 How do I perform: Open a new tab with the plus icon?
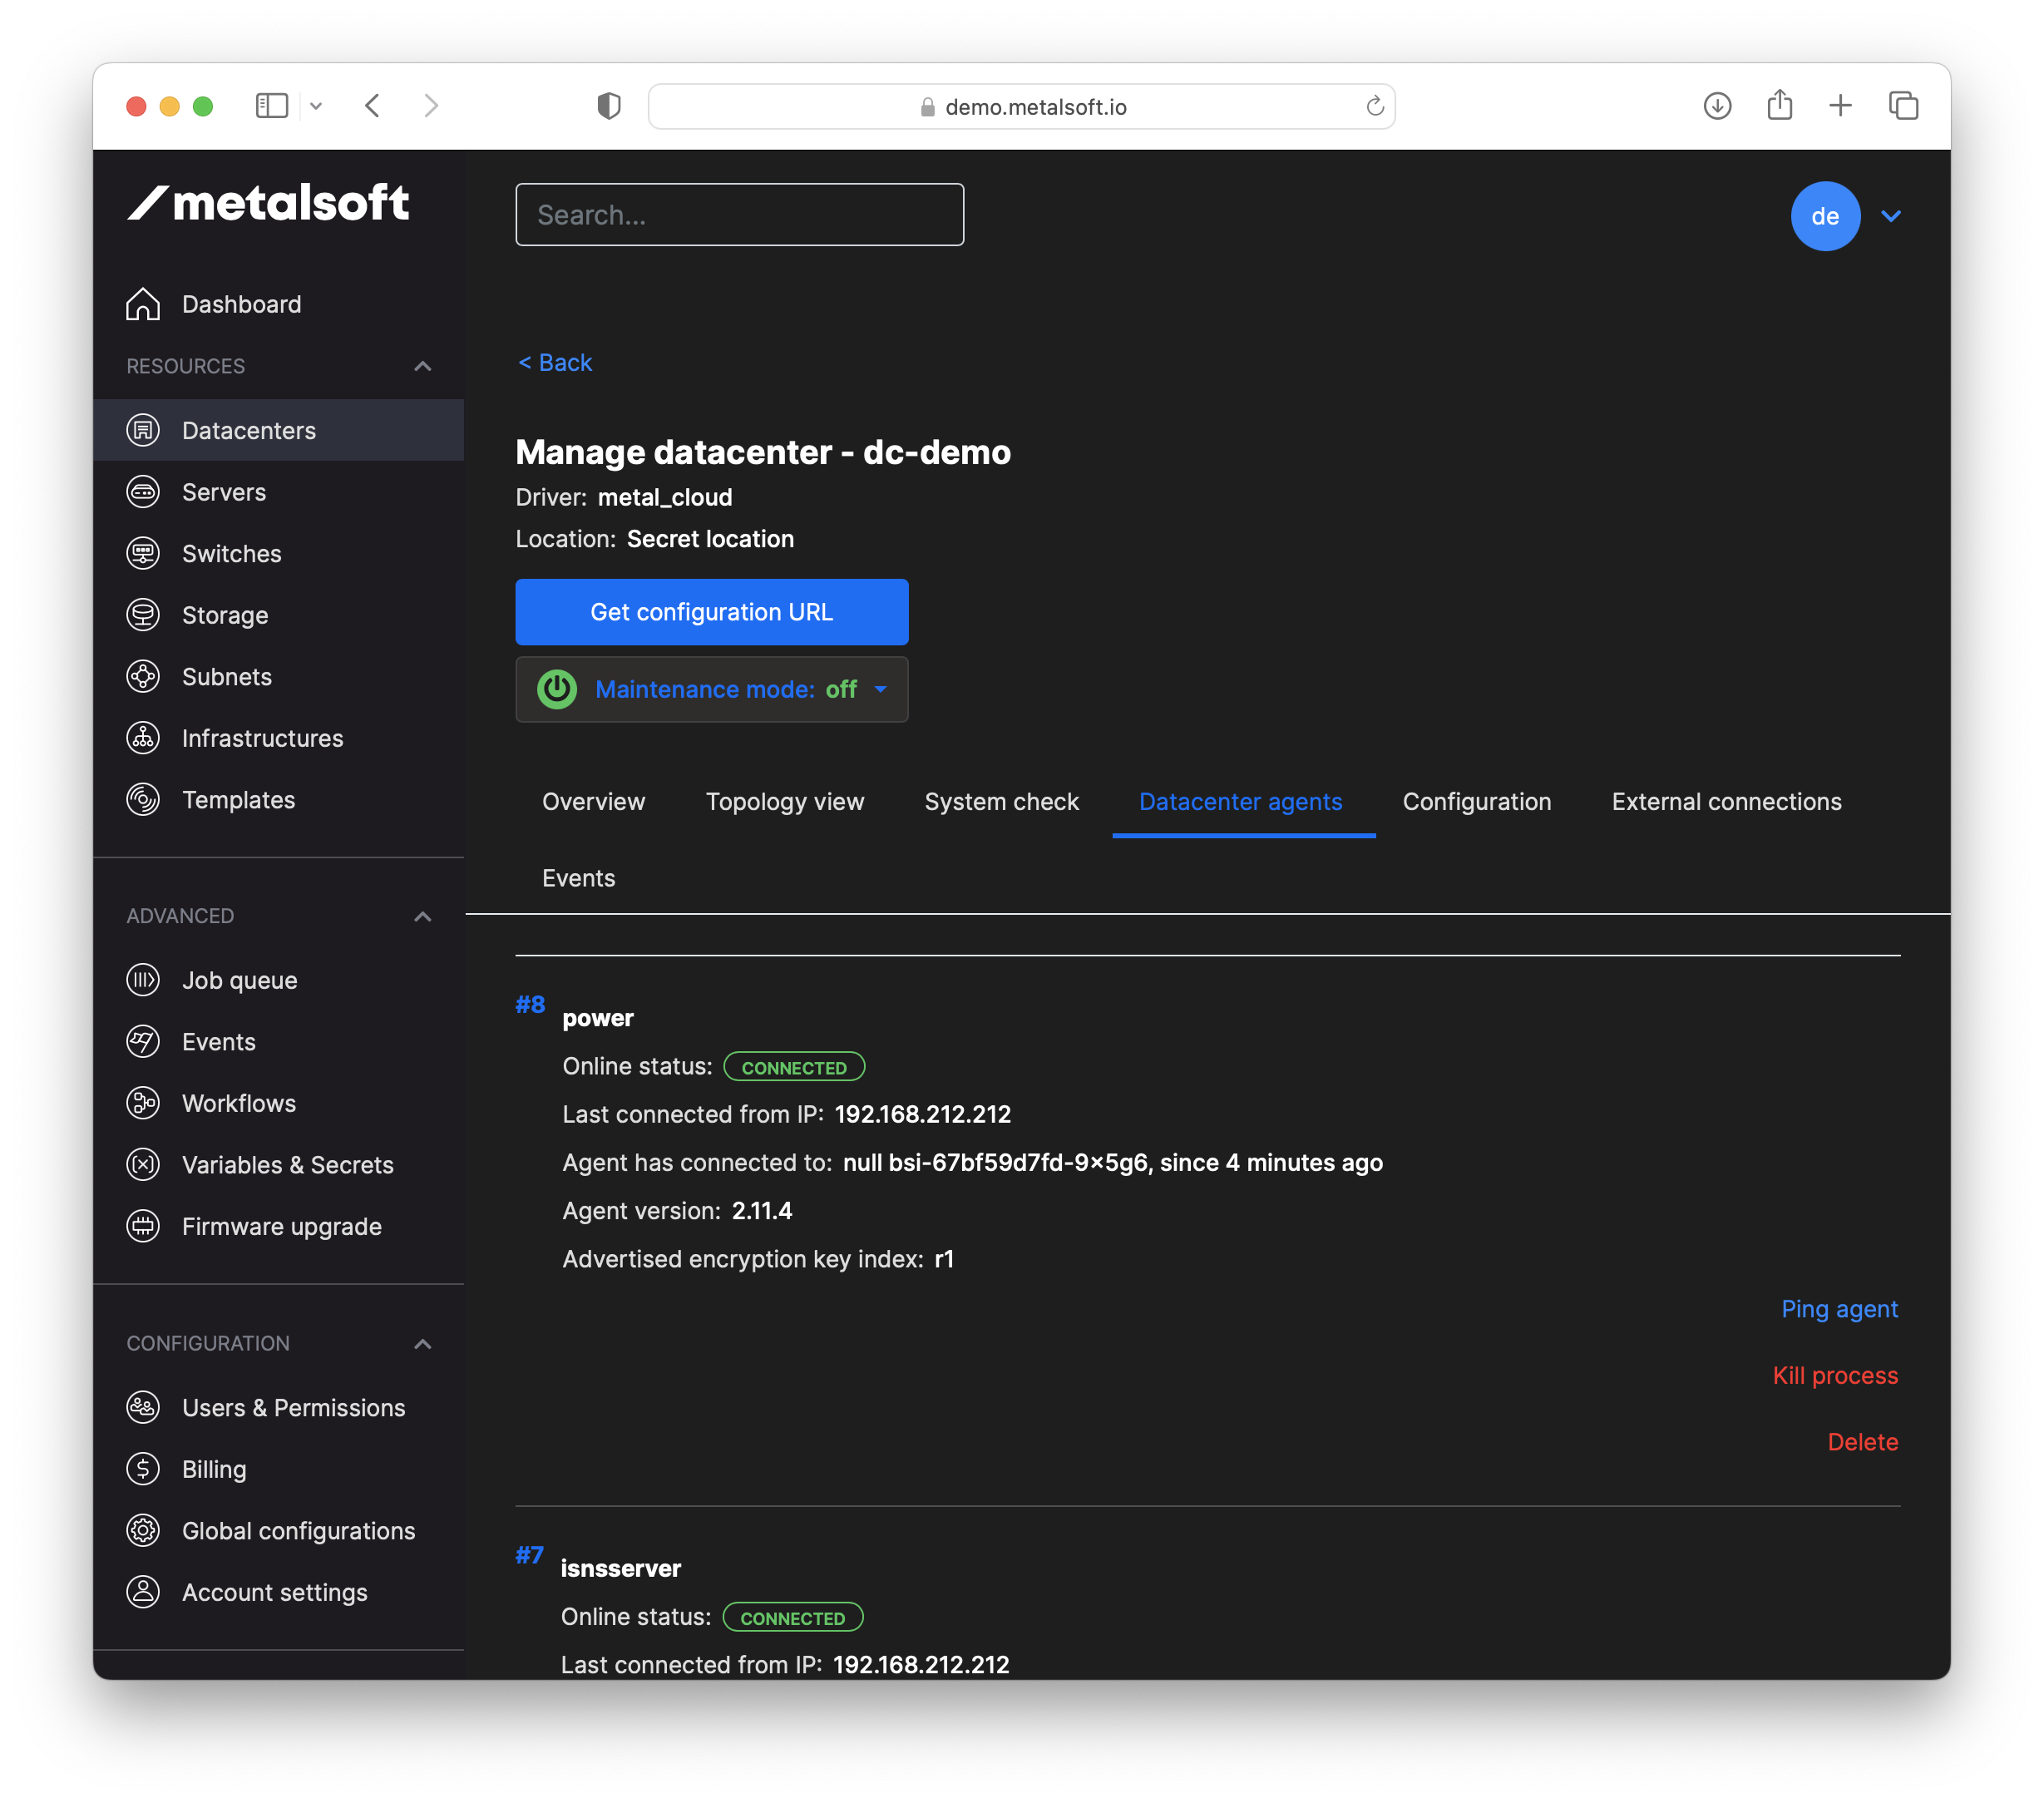pos(1840,106)
